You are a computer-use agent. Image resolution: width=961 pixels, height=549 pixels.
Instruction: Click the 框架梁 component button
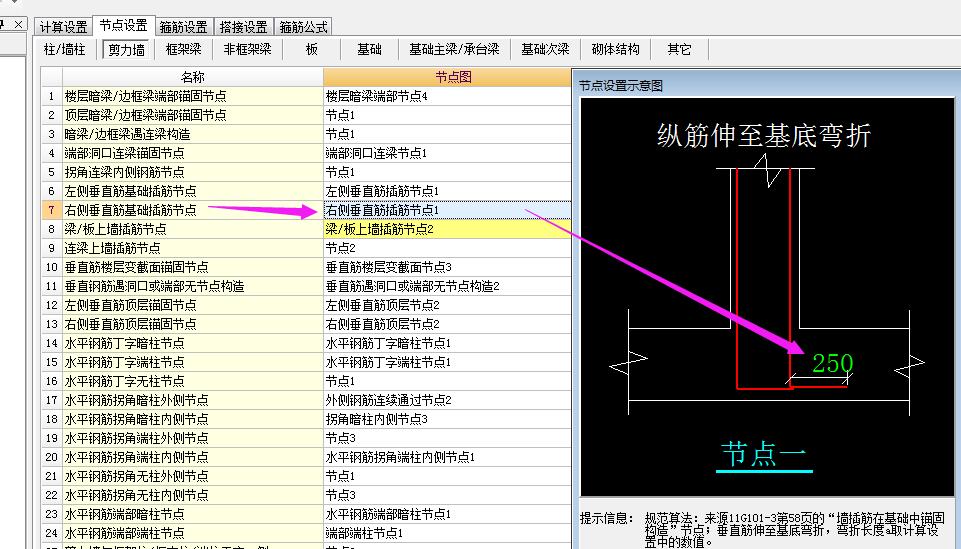(x=183, y=49)
